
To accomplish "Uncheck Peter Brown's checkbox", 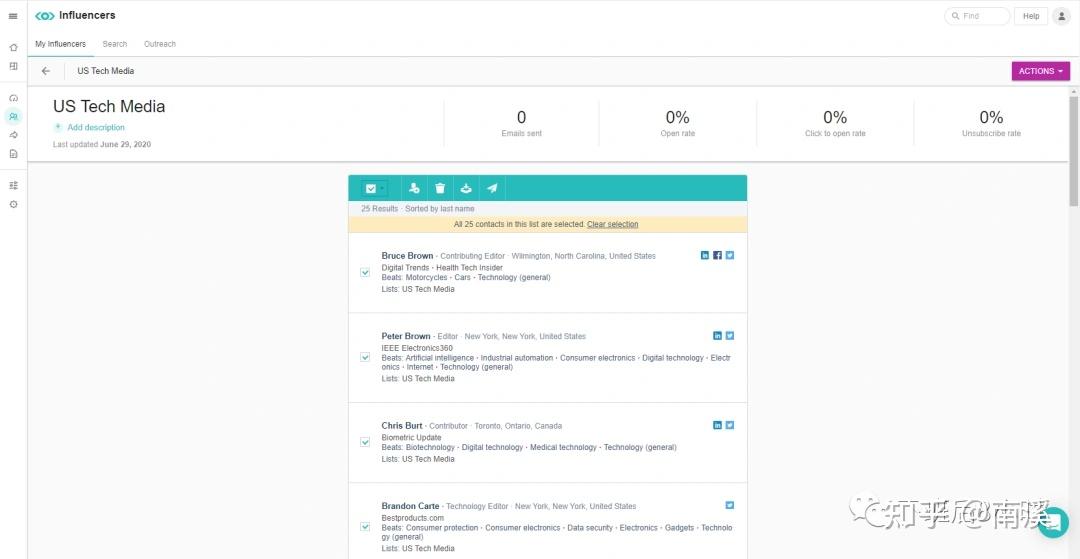I will click(365, 357).
